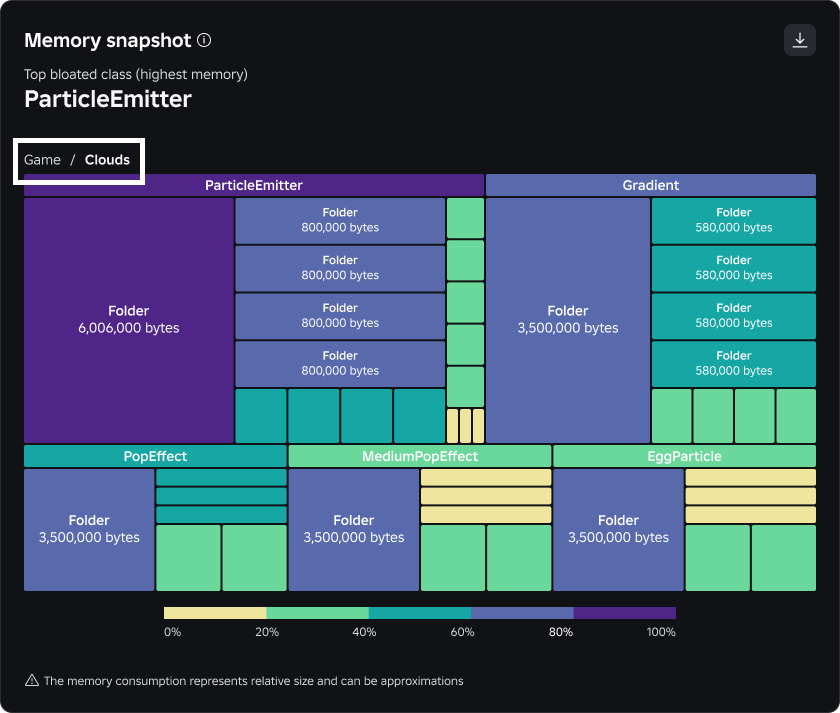Open the EggParticle group header
This screenshot has height=713, width=840.
click(684, 456)
